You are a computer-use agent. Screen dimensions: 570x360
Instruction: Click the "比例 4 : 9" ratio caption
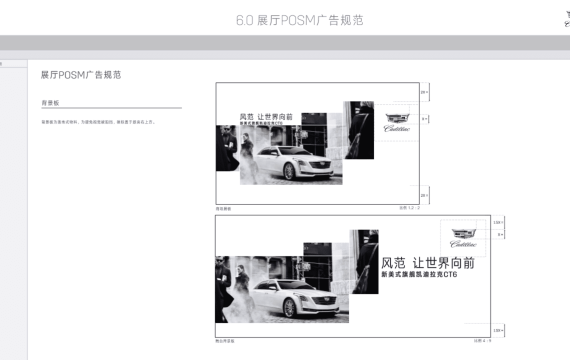pyautogui.click(x=482, y=341)
